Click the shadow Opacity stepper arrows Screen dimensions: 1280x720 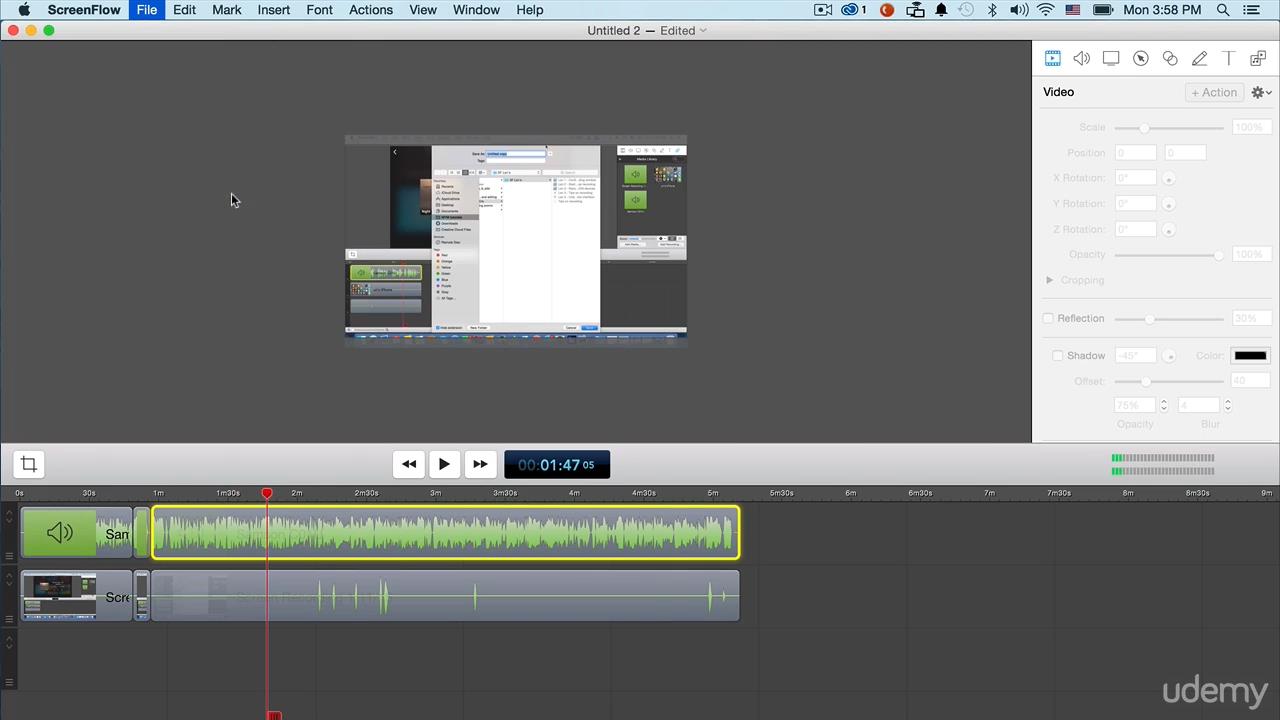point(1163,406)
